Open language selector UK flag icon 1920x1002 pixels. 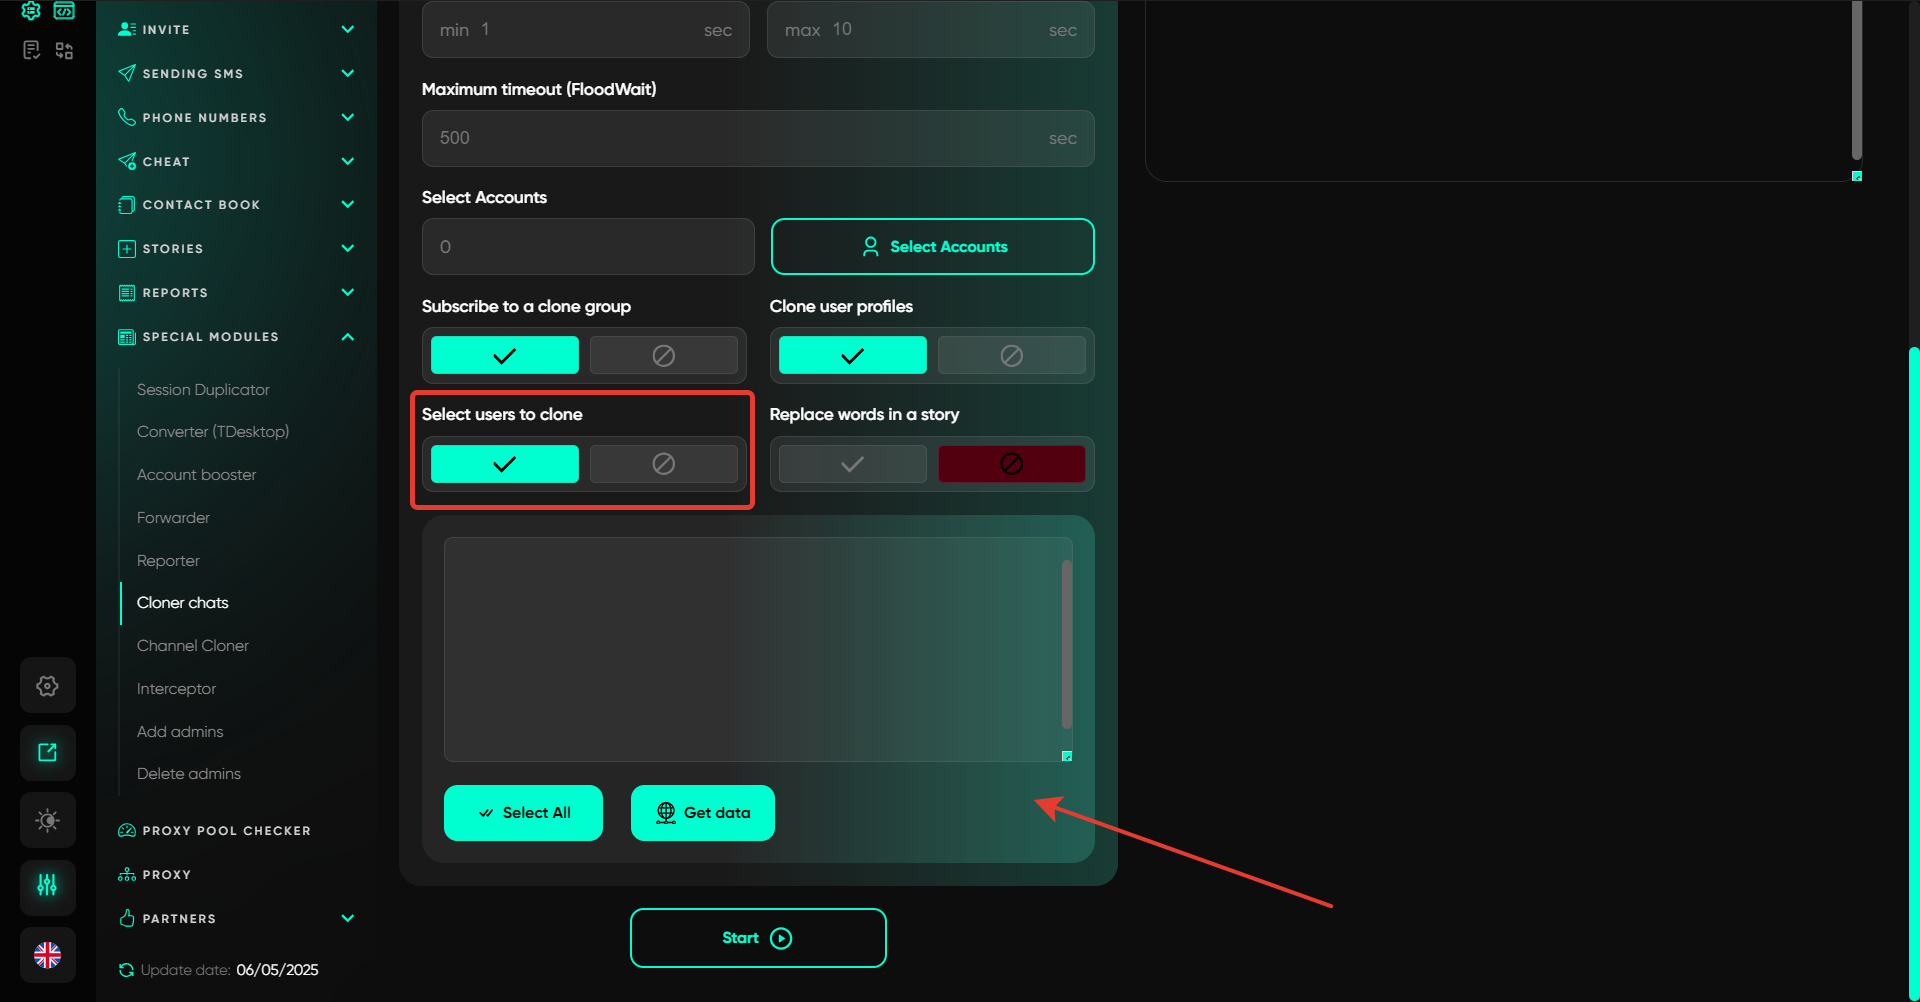(47, 955)
